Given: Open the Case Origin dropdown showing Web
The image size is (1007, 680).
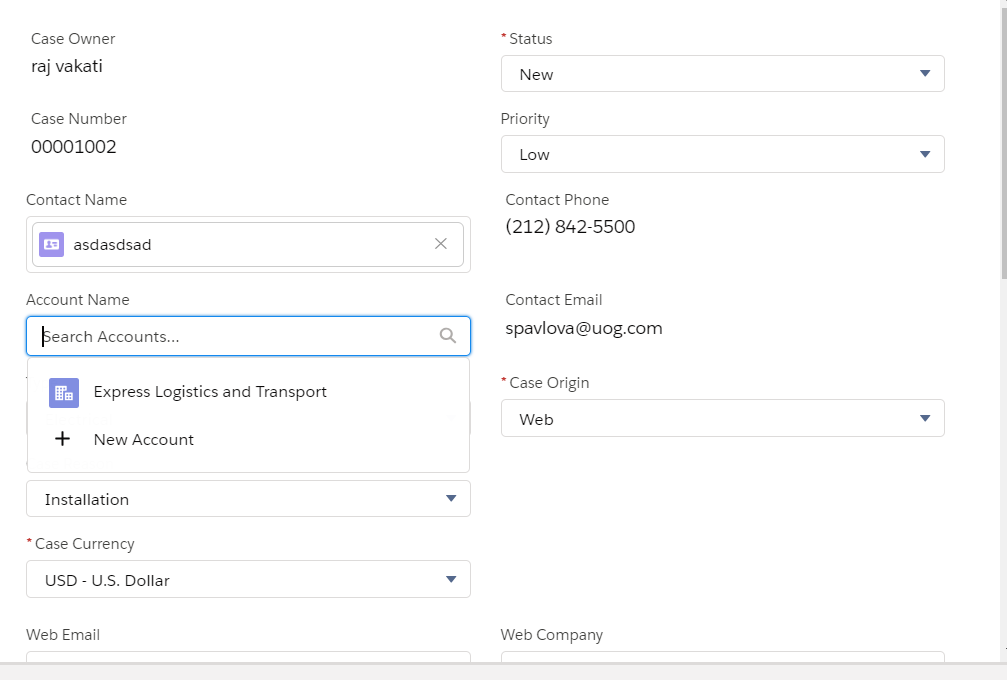Looking at the screenshot, I should (722, 419).
